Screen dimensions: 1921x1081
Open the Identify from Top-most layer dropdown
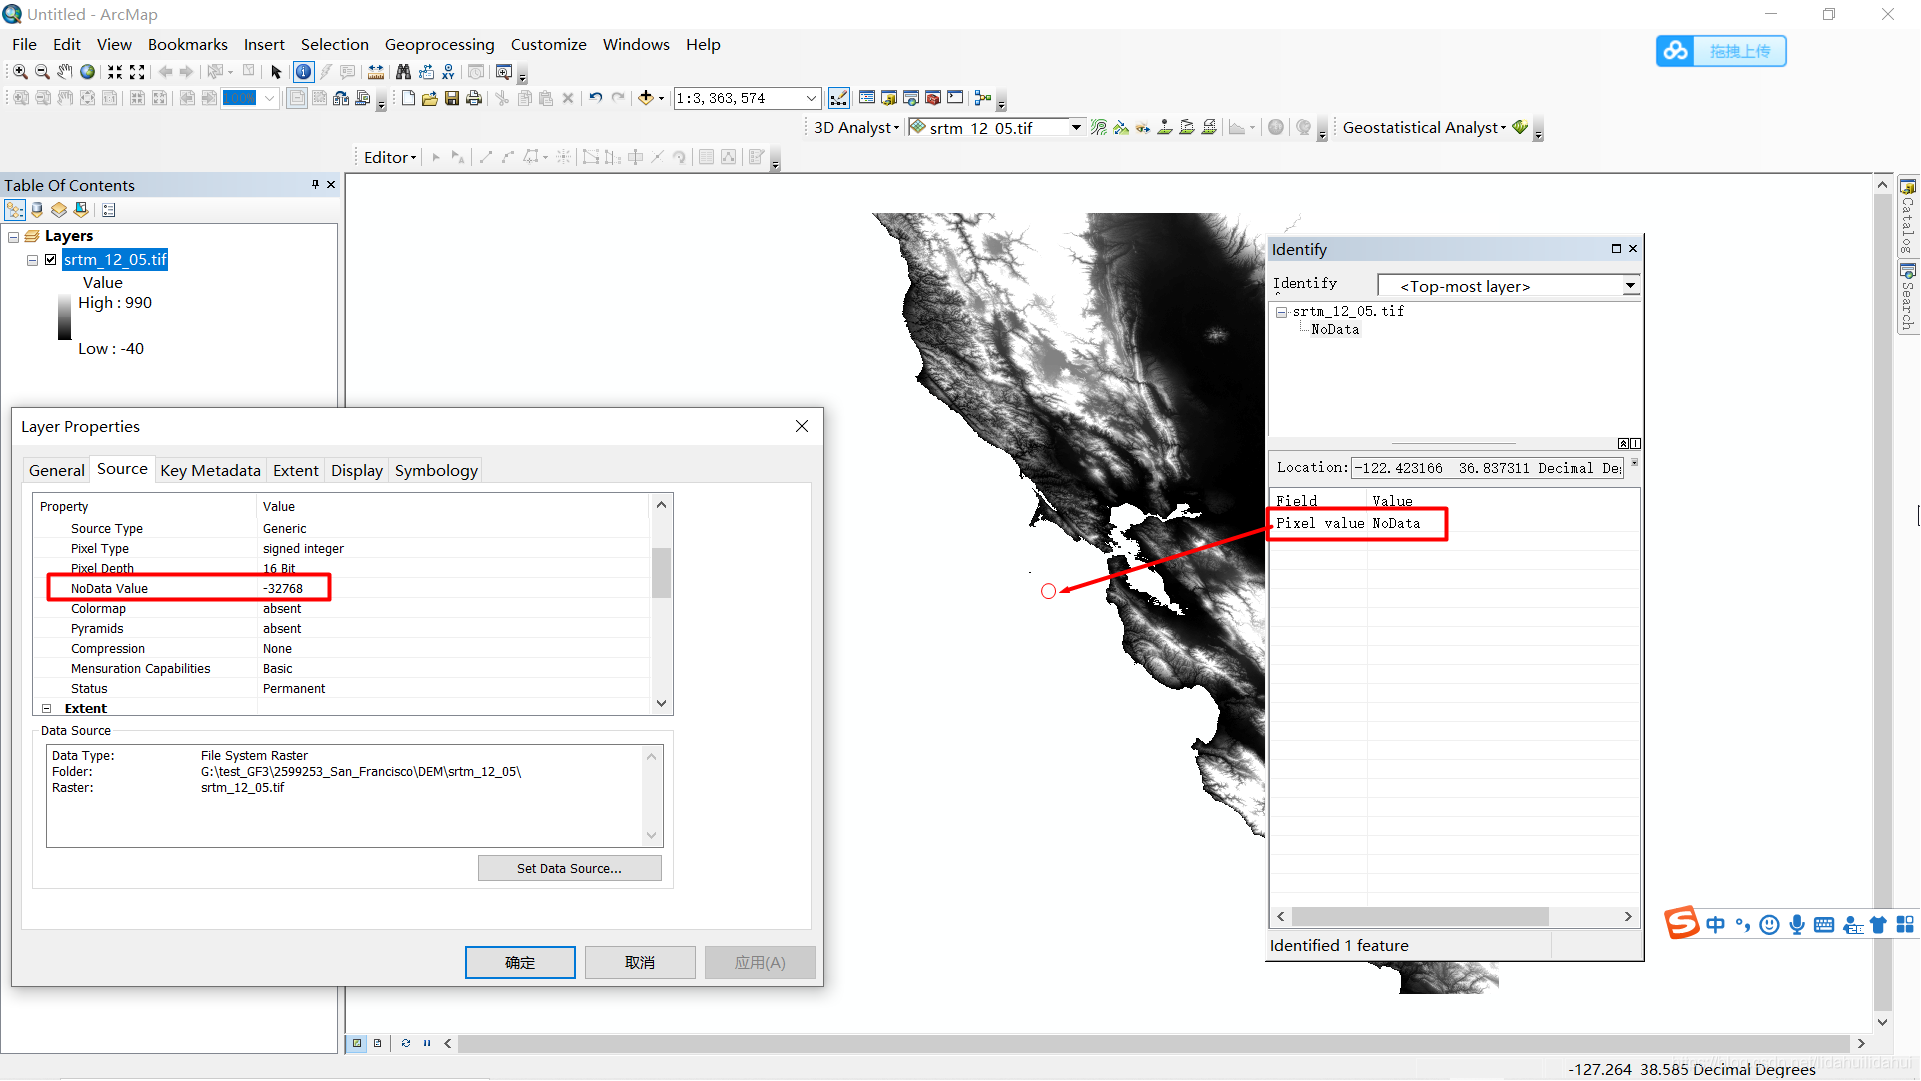[x=1630, y=286]
